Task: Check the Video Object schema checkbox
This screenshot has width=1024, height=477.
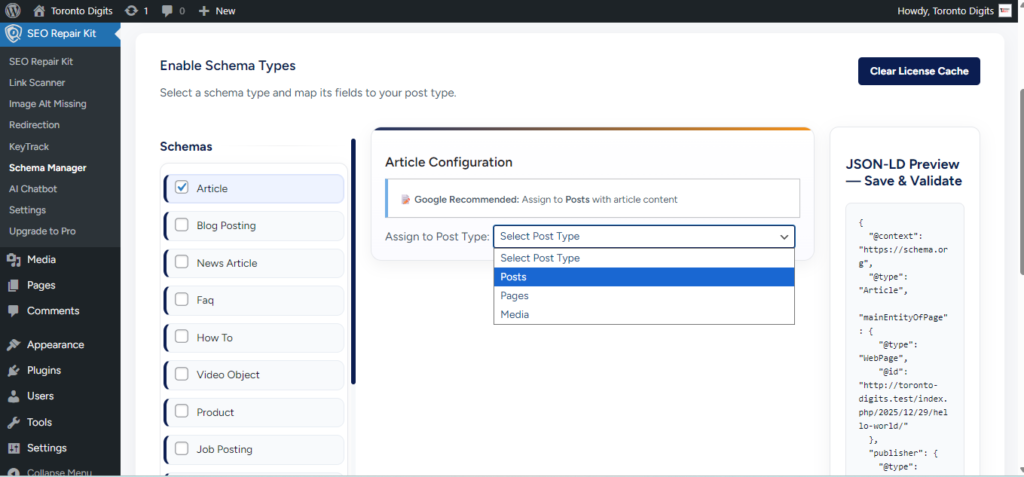Action: pos(181,374)
